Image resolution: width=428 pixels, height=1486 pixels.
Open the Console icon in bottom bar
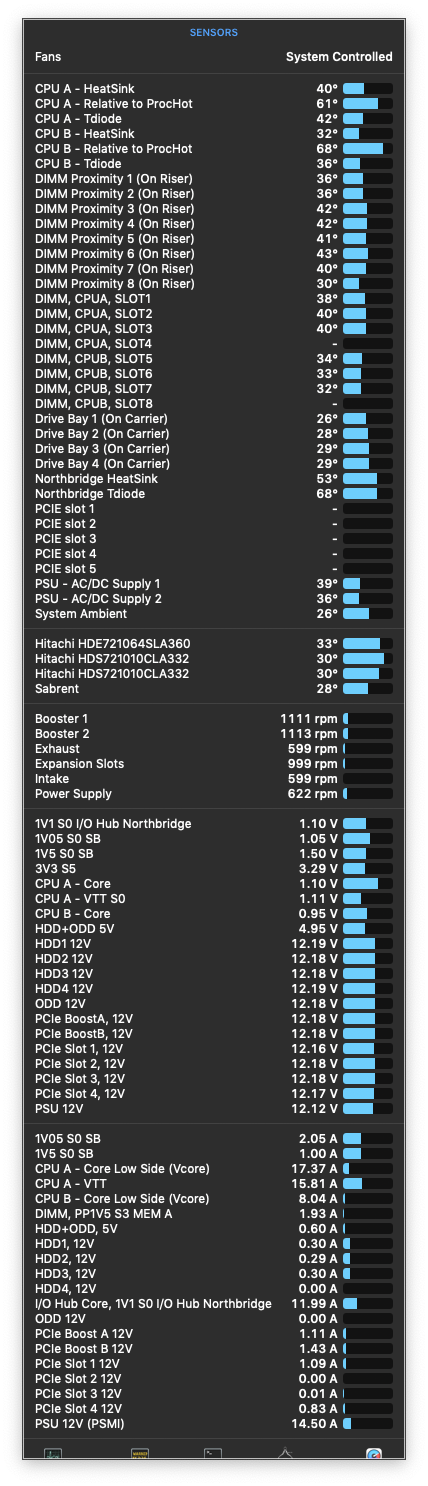140,1454
